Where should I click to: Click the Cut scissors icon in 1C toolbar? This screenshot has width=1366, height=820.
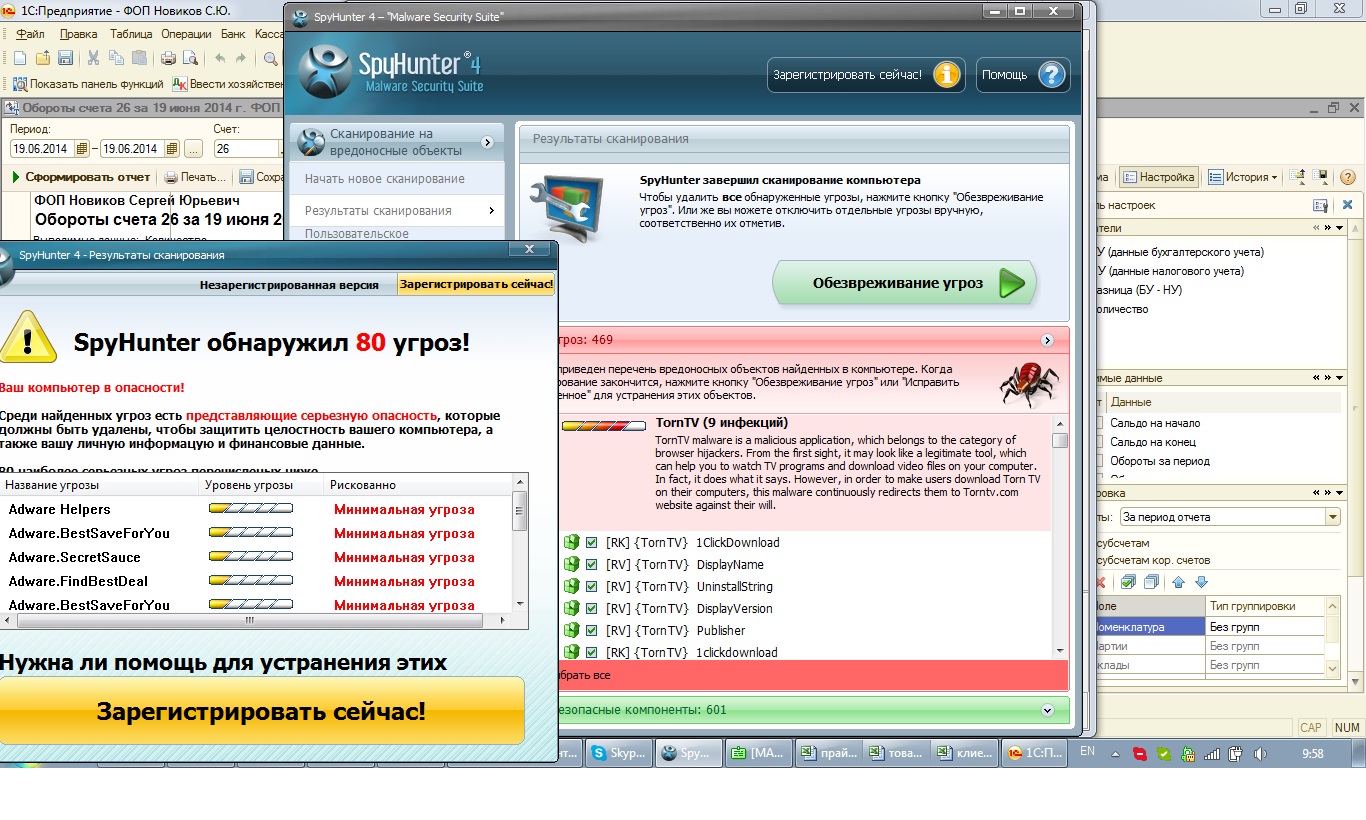pyautogui.click(x=93, y=58)
